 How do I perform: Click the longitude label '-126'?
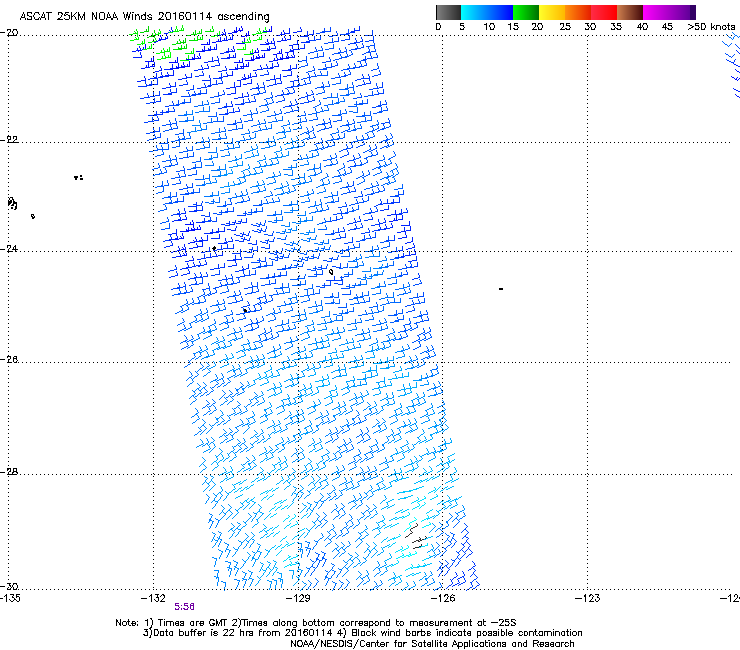pos(443,599)
